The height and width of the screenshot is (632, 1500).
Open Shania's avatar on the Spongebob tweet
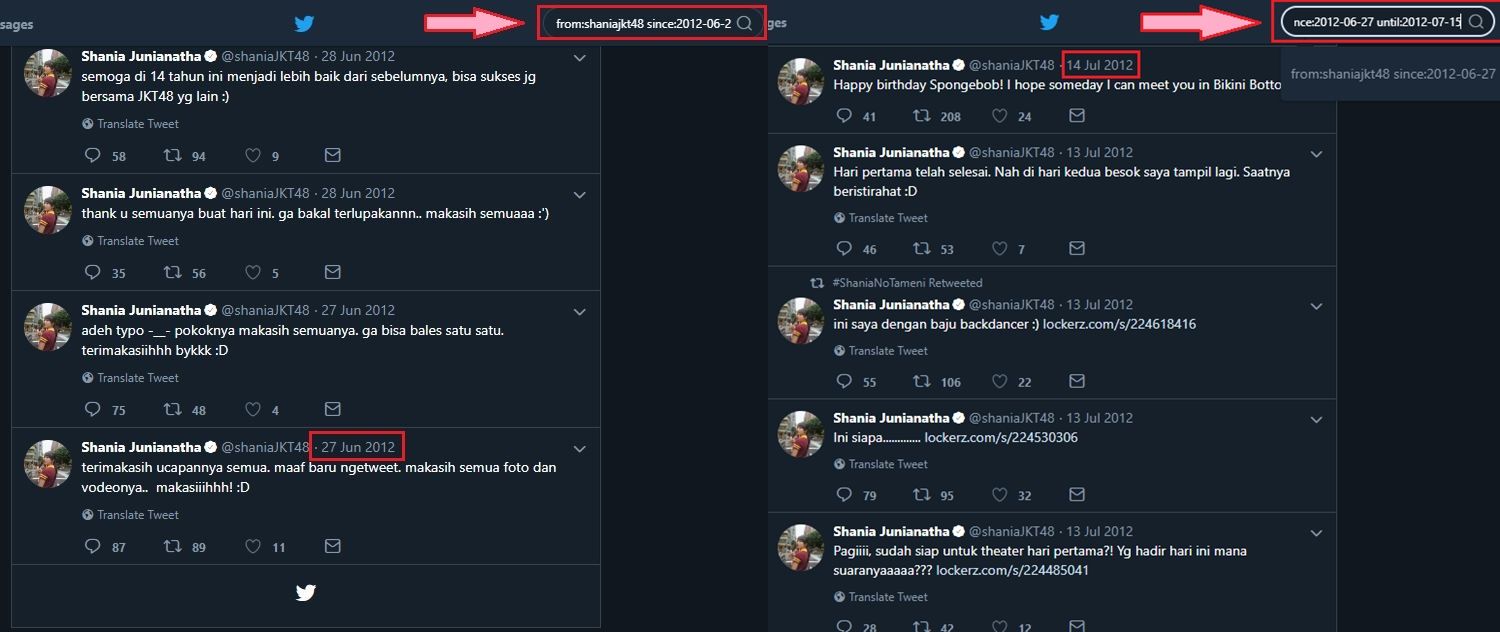click(800, 81)
